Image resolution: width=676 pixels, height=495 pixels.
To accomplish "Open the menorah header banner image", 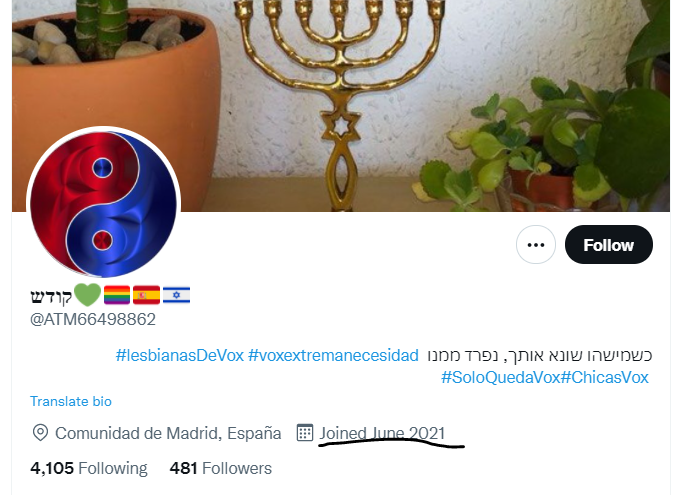I will pos(341,106).
